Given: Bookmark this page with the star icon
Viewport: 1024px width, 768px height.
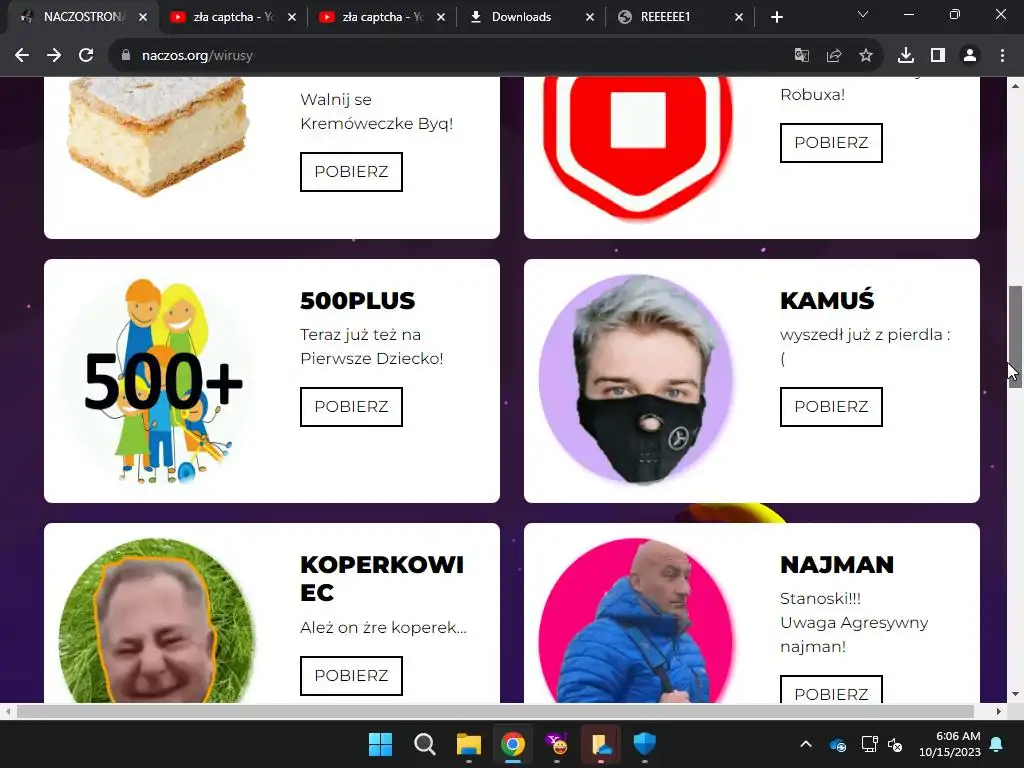Looking at the screenshot, I should [x=866, y=56].
